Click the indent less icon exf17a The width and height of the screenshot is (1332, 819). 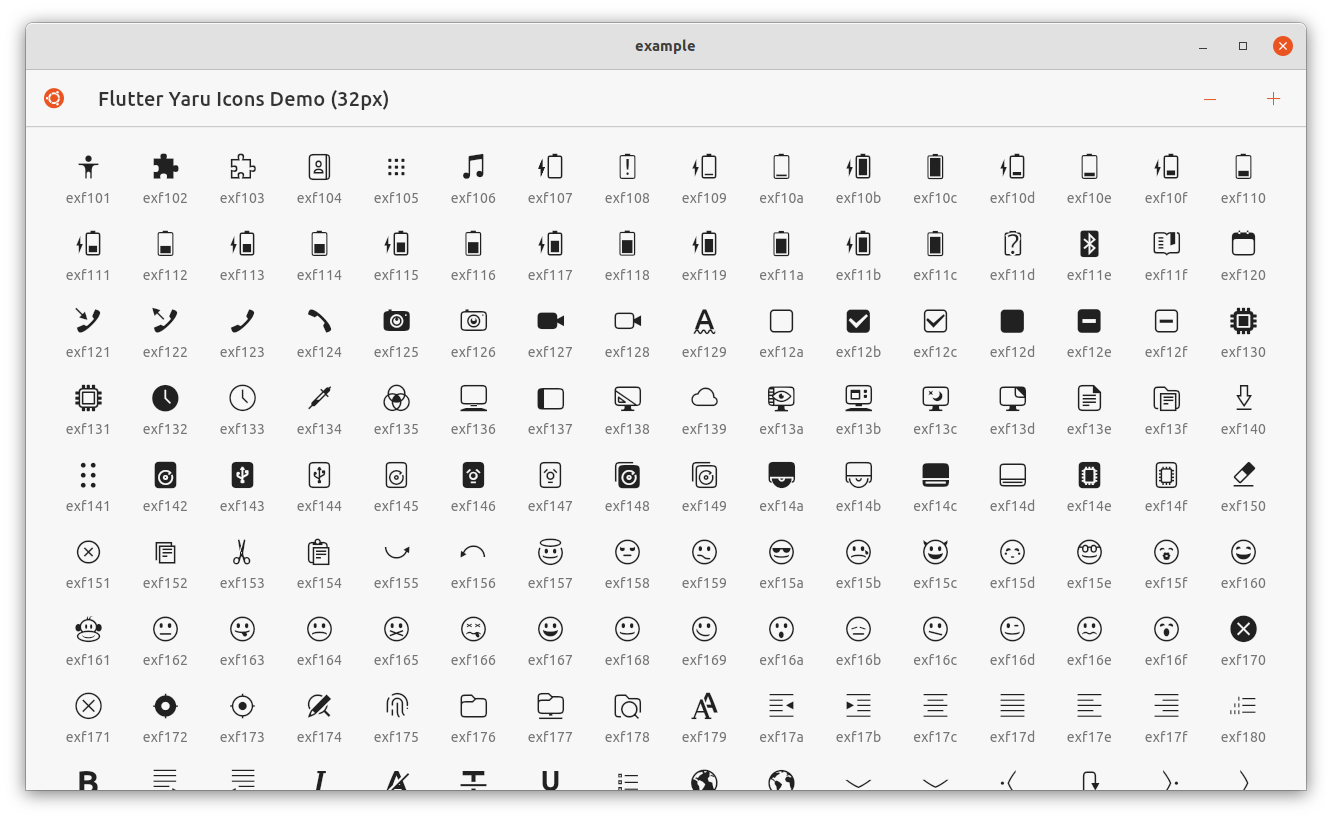tap(781, 705)
